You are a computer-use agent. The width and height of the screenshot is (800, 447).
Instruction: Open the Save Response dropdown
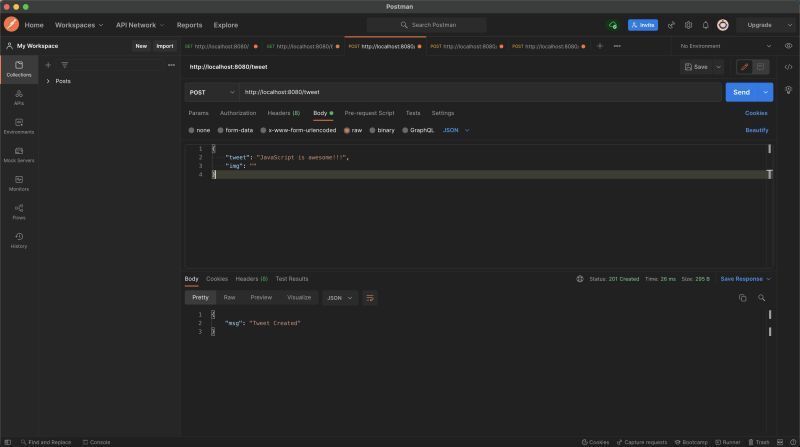(745, 279)
